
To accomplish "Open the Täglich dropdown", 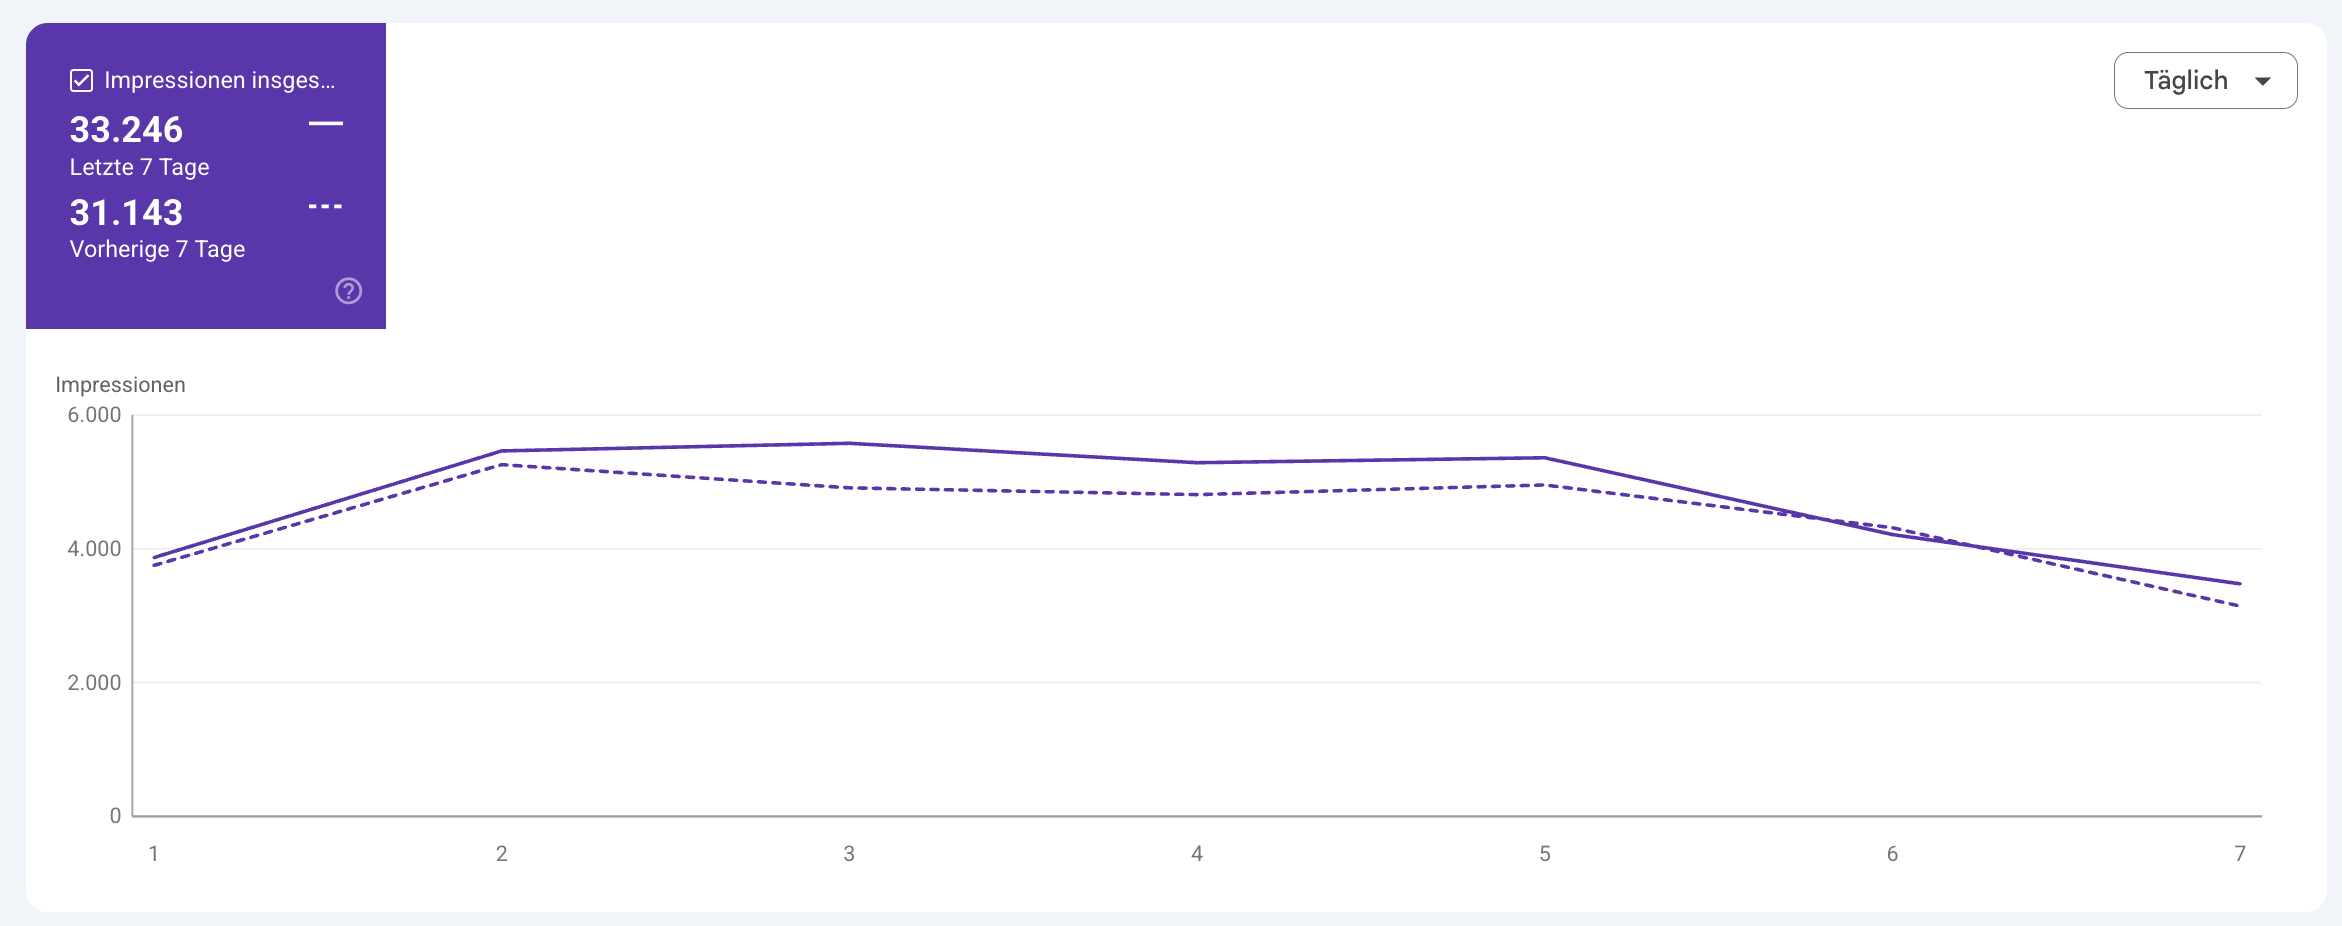I will 2205,80.
